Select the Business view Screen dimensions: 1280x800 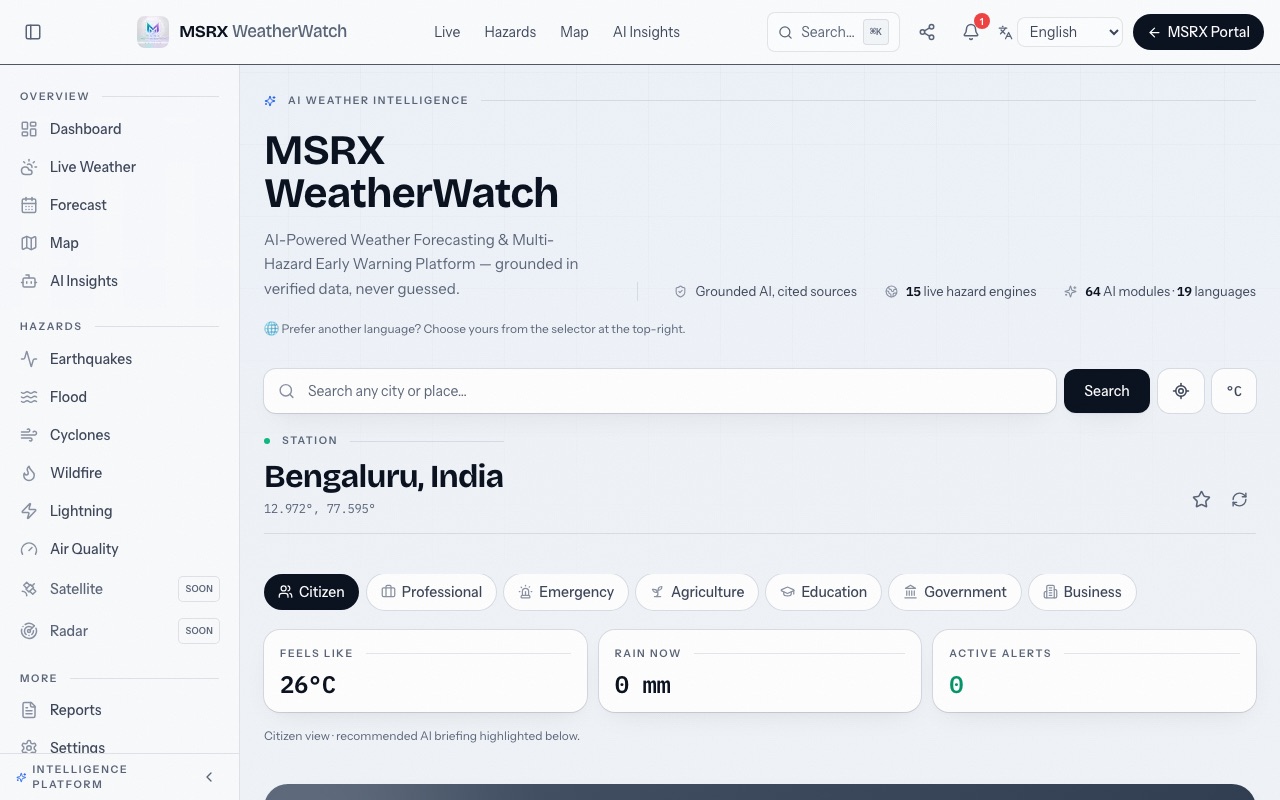[1082, 592]
